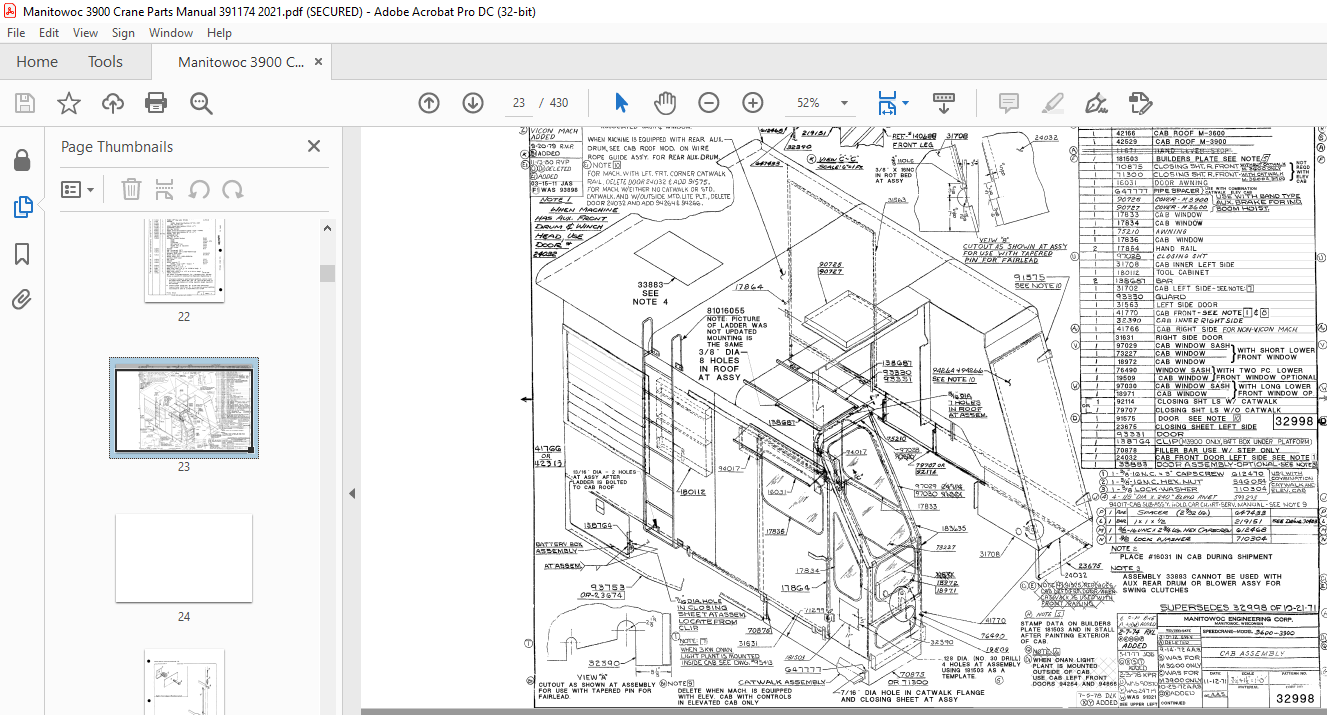Activate the Hand pan tool
This screenshot has width=1327, height=715.
click(x=665, y=103)
